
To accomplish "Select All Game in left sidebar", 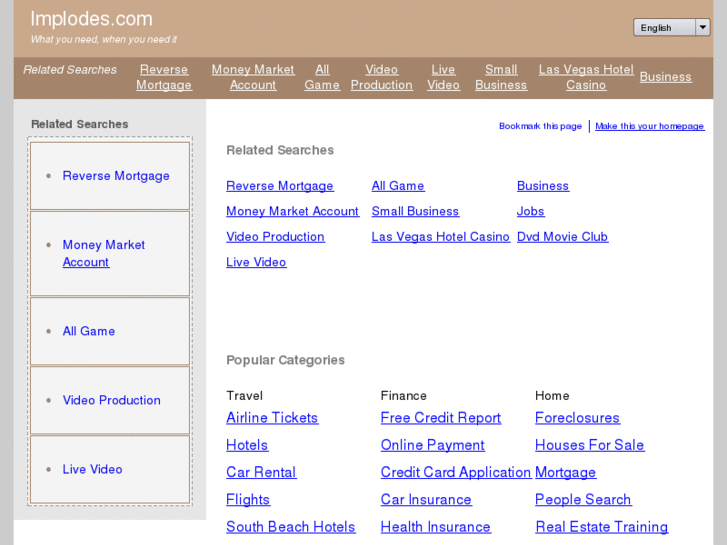I will click(x=89, y=331).
